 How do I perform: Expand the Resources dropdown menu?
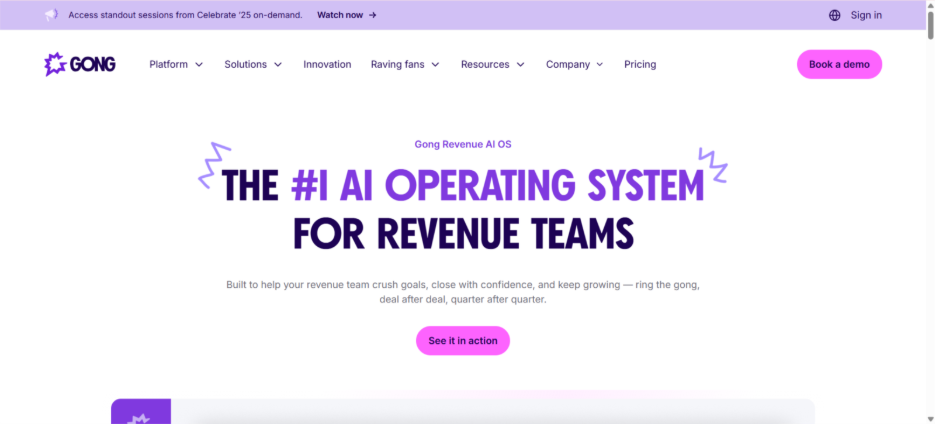(x=492, y=64)
